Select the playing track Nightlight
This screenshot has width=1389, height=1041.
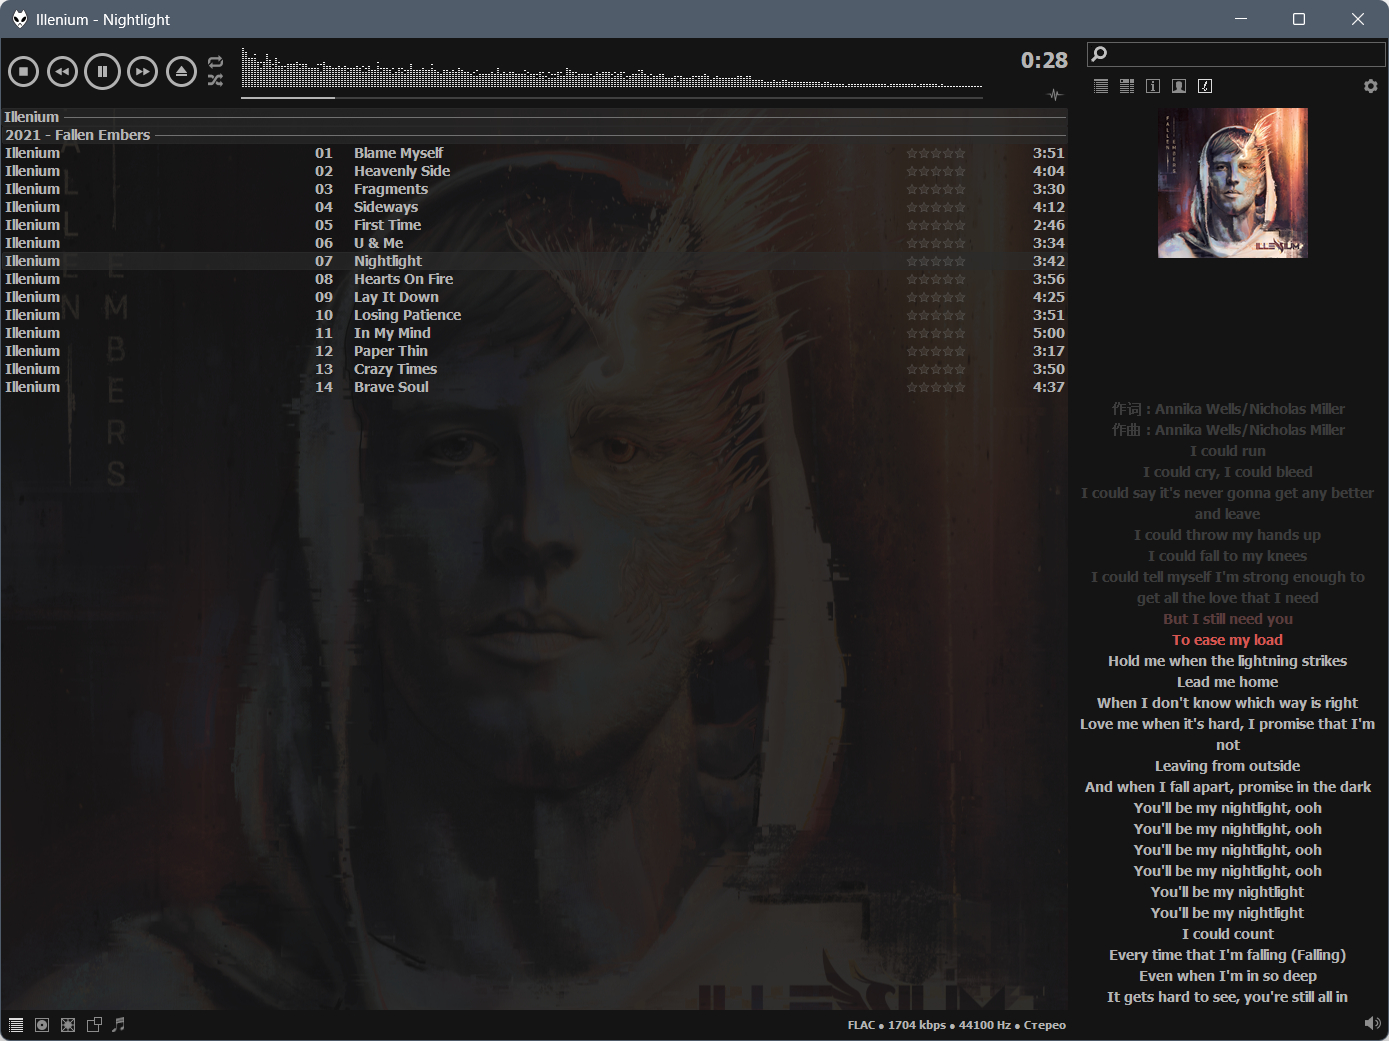coord(534,261)
